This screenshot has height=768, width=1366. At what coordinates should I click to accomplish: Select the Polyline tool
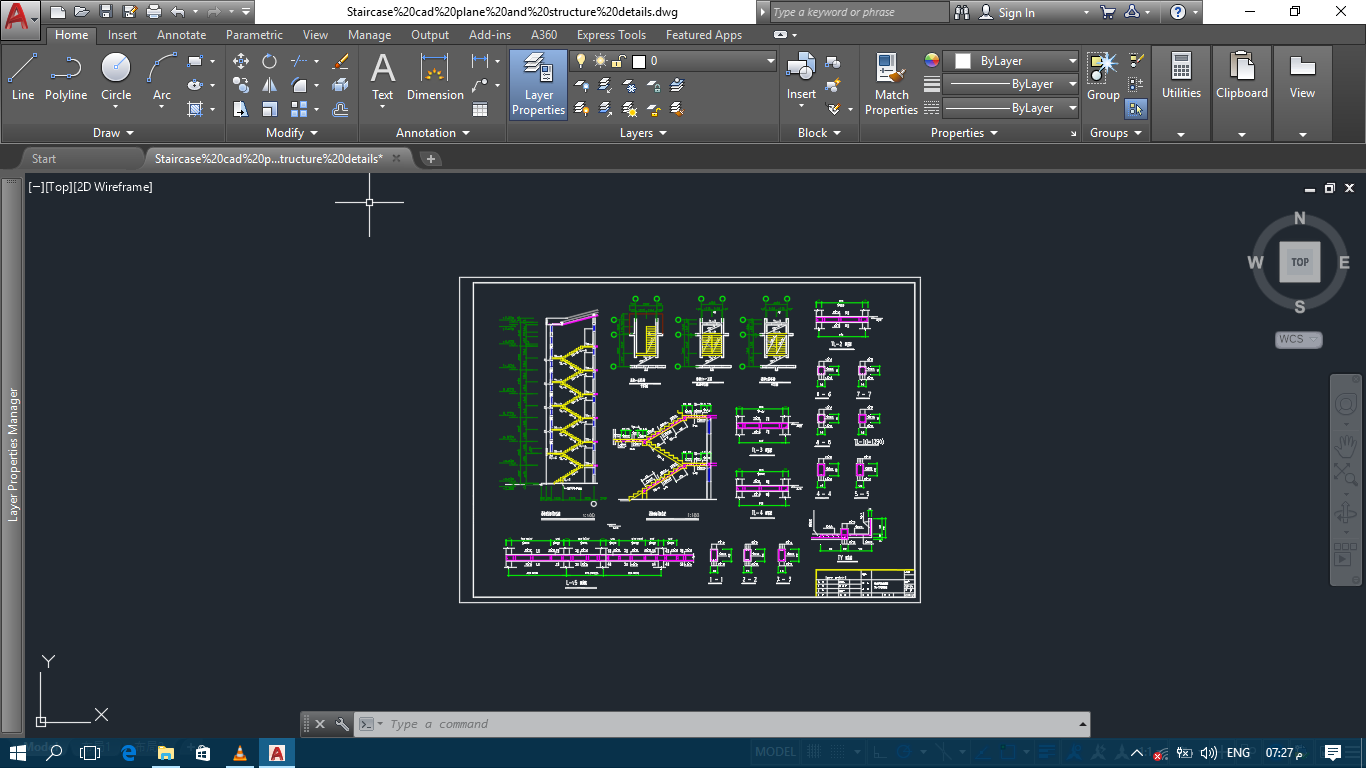(x=66, y=77)
